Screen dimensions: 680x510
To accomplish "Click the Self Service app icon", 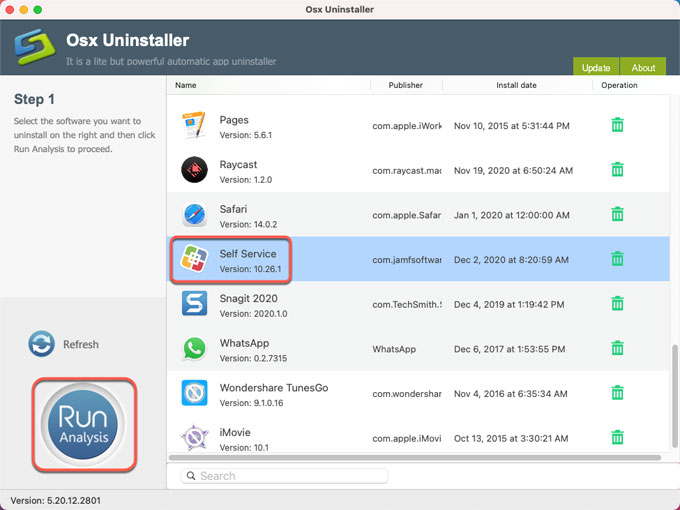I will coord(194,259).
